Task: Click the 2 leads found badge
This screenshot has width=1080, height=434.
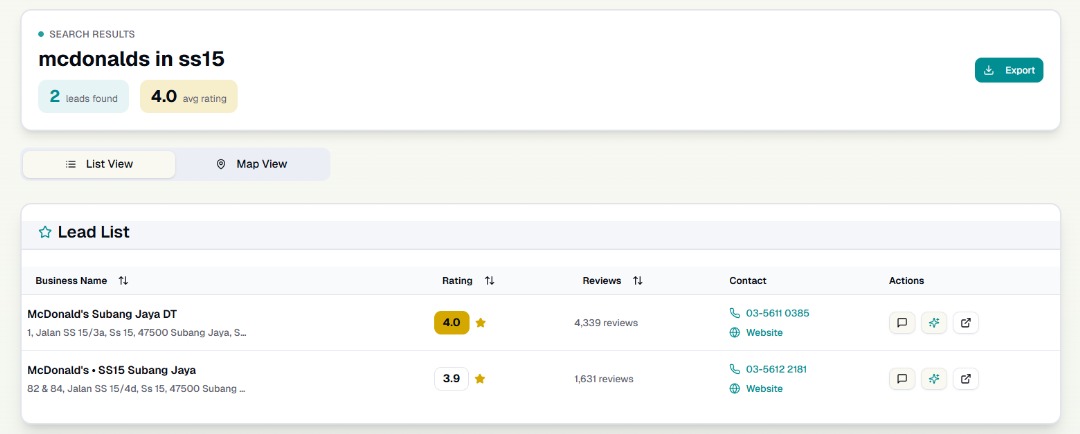Action: (x=83, y=96)
